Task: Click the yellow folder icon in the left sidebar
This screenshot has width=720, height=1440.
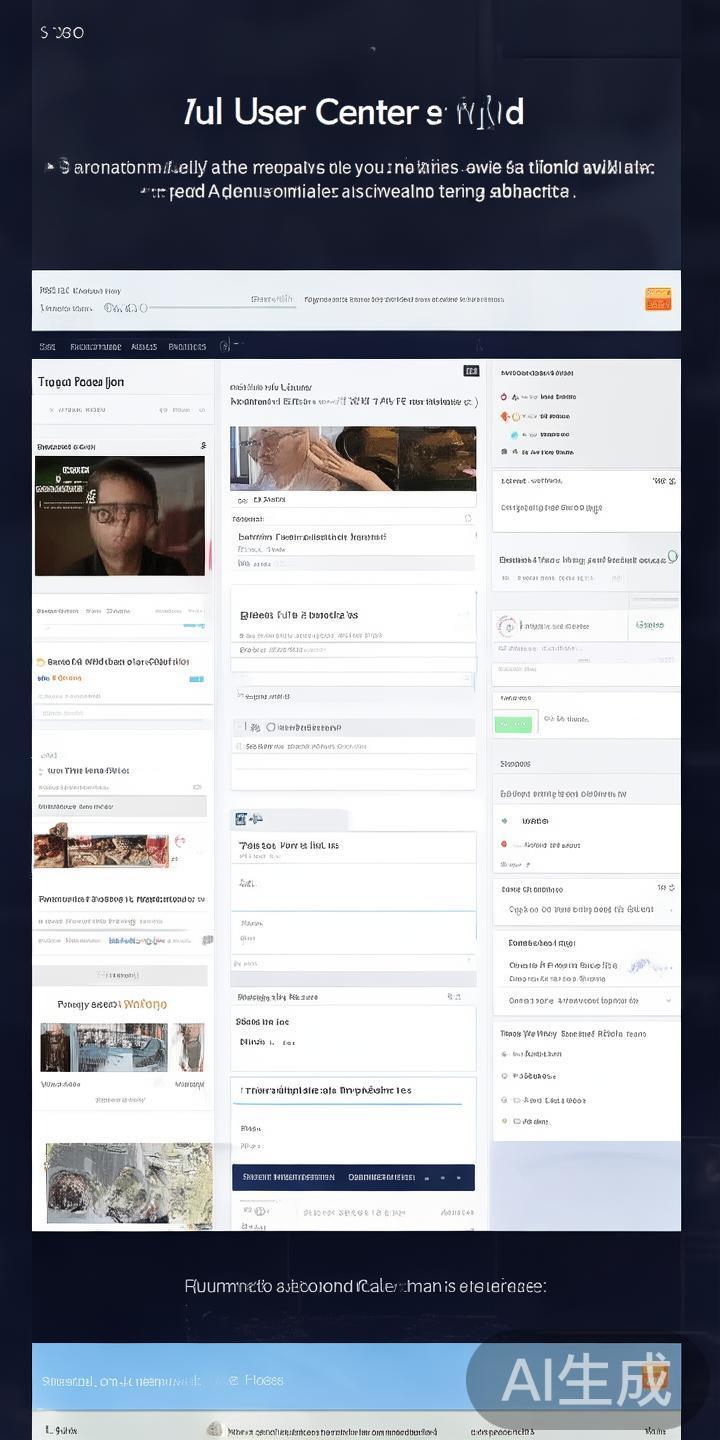Action: coord(40,662)
